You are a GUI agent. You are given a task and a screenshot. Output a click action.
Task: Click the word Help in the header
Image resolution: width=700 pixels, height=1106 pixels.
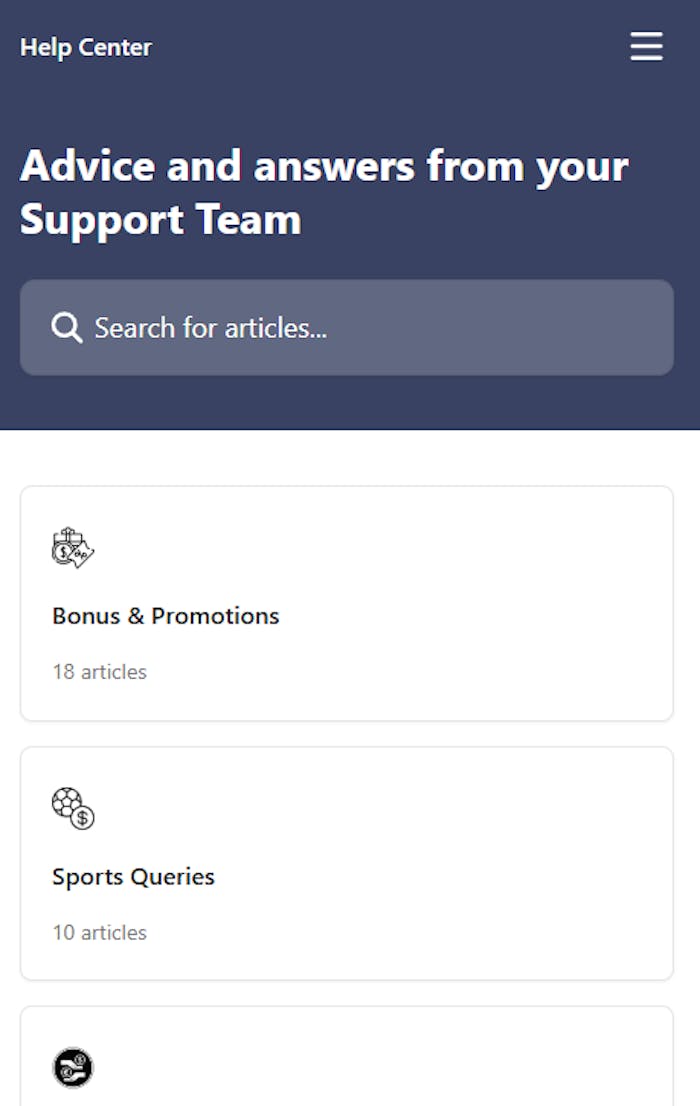(x=42, y=47)
